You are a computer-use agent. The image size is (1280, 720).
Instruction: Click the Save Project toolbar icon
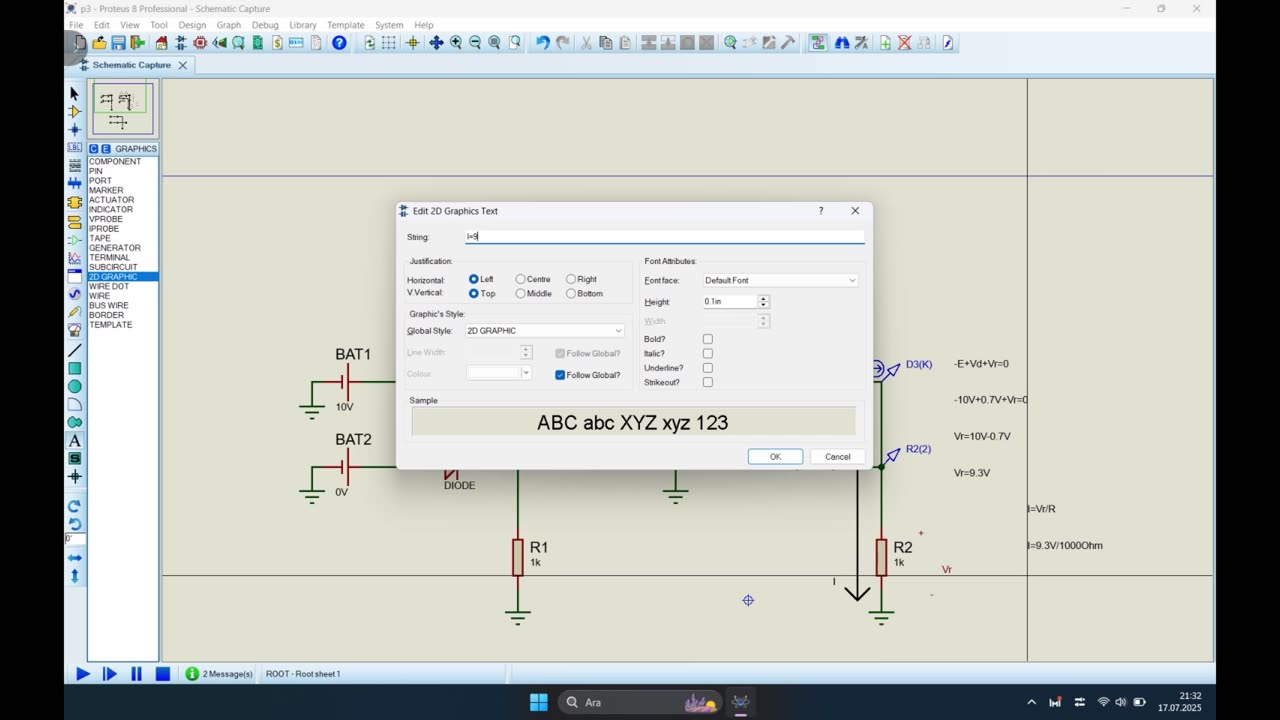tap(118, 43)
